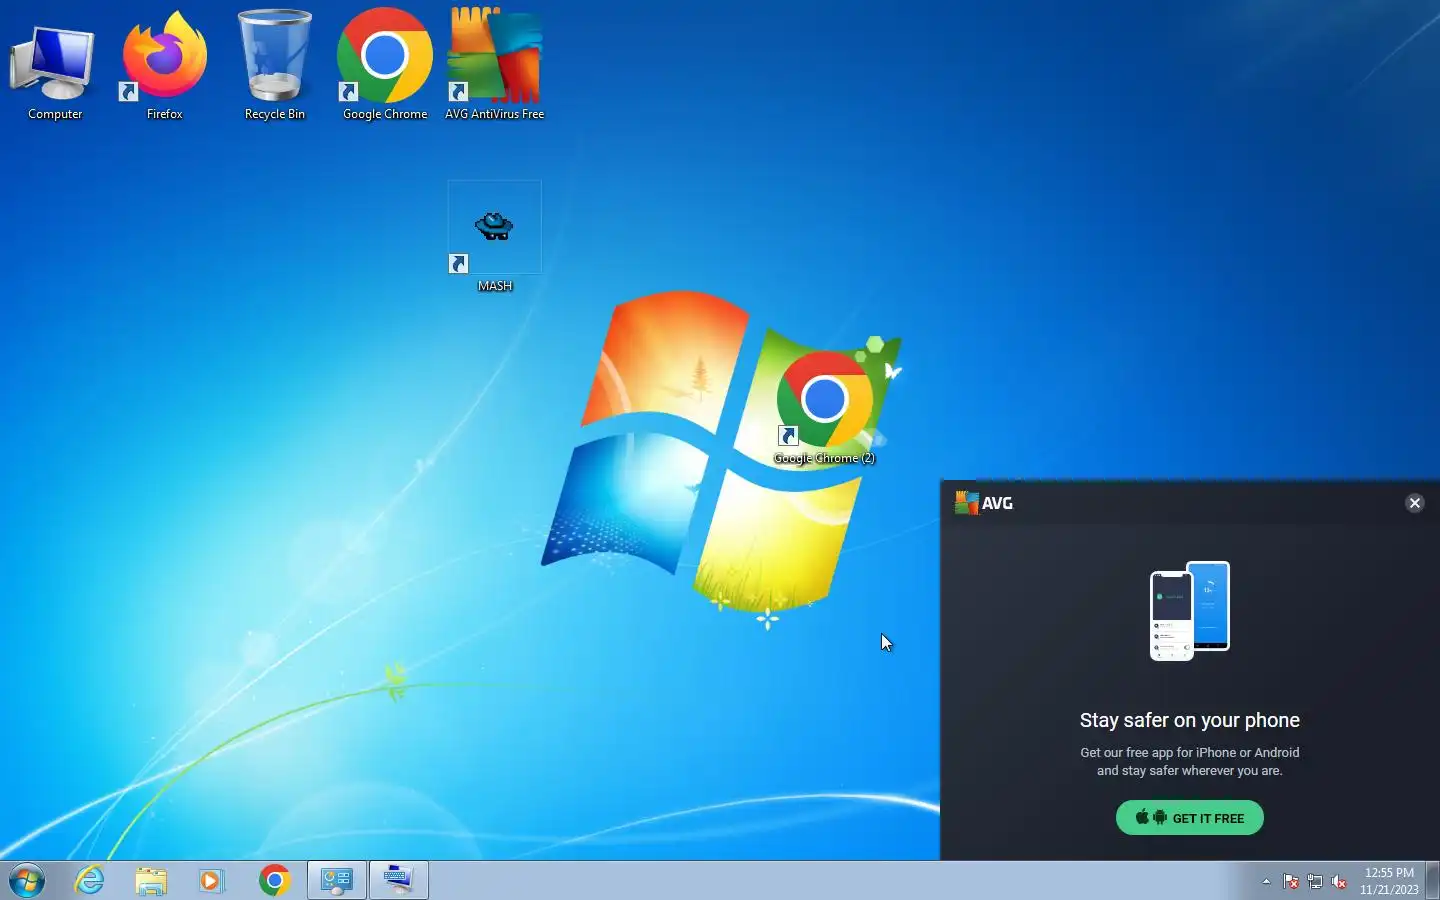The height and width of the screenshot is (900, 1440).
Task: Select the Recycle Bin icon
Action: tap(275, 65)
